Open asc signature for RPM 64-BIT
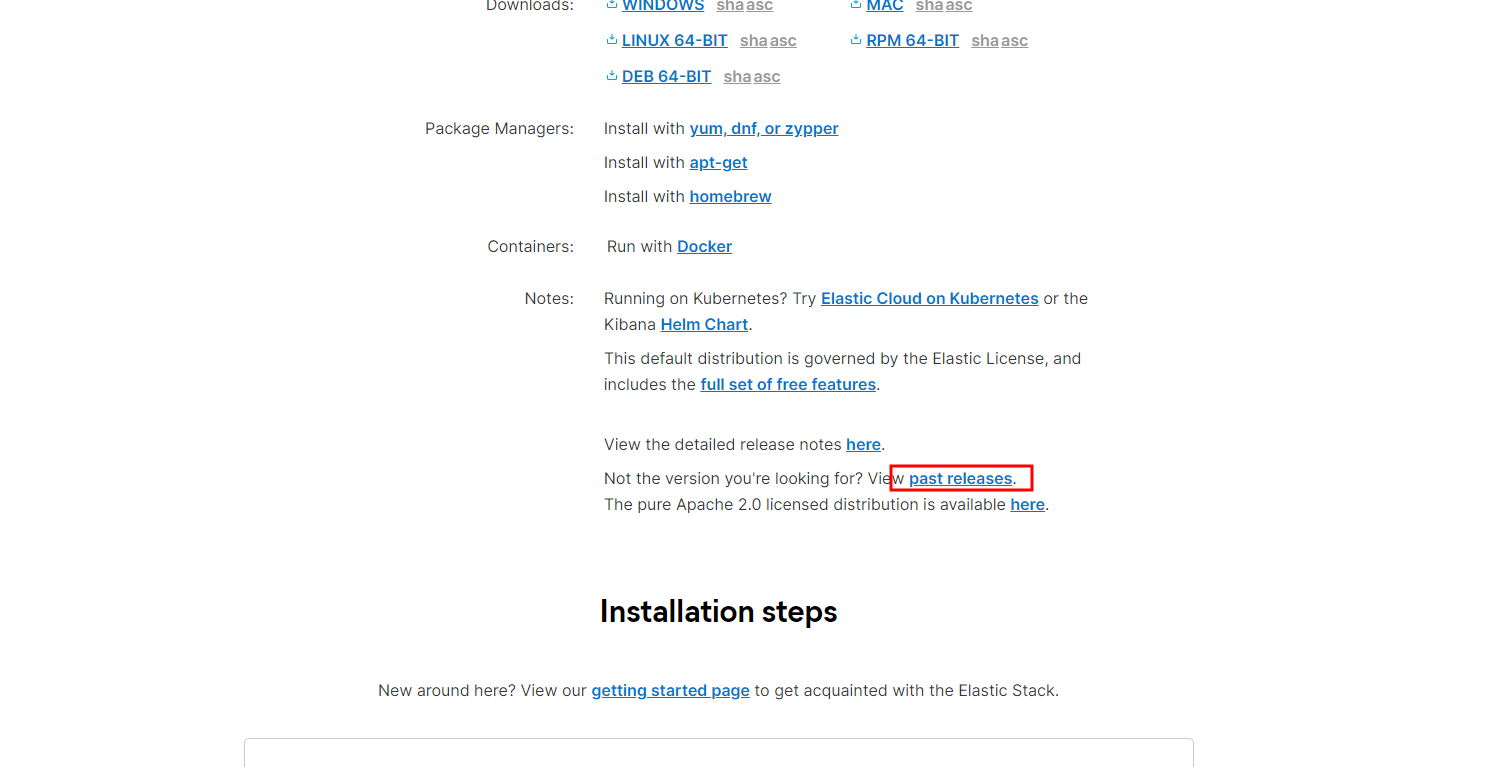 pyautogui.click(x=1015, y=41)
